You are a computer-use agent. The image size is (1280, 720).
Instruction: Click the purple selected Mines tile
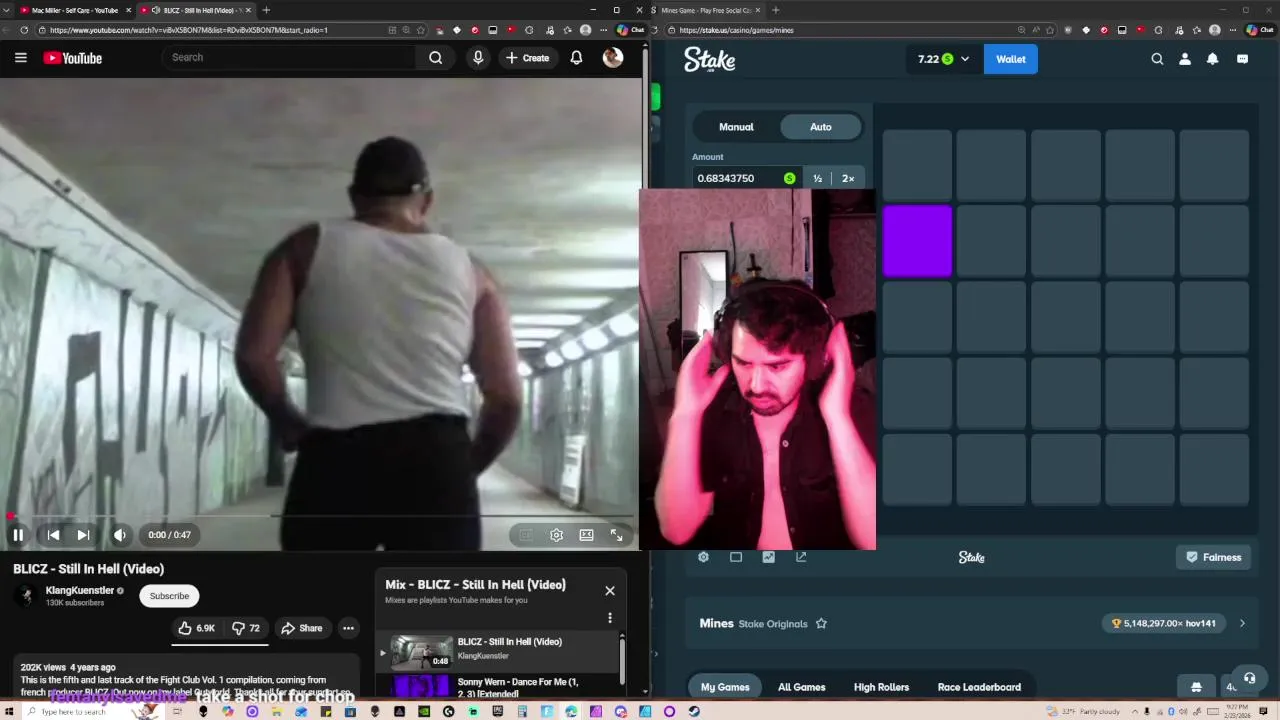[917, 241]
